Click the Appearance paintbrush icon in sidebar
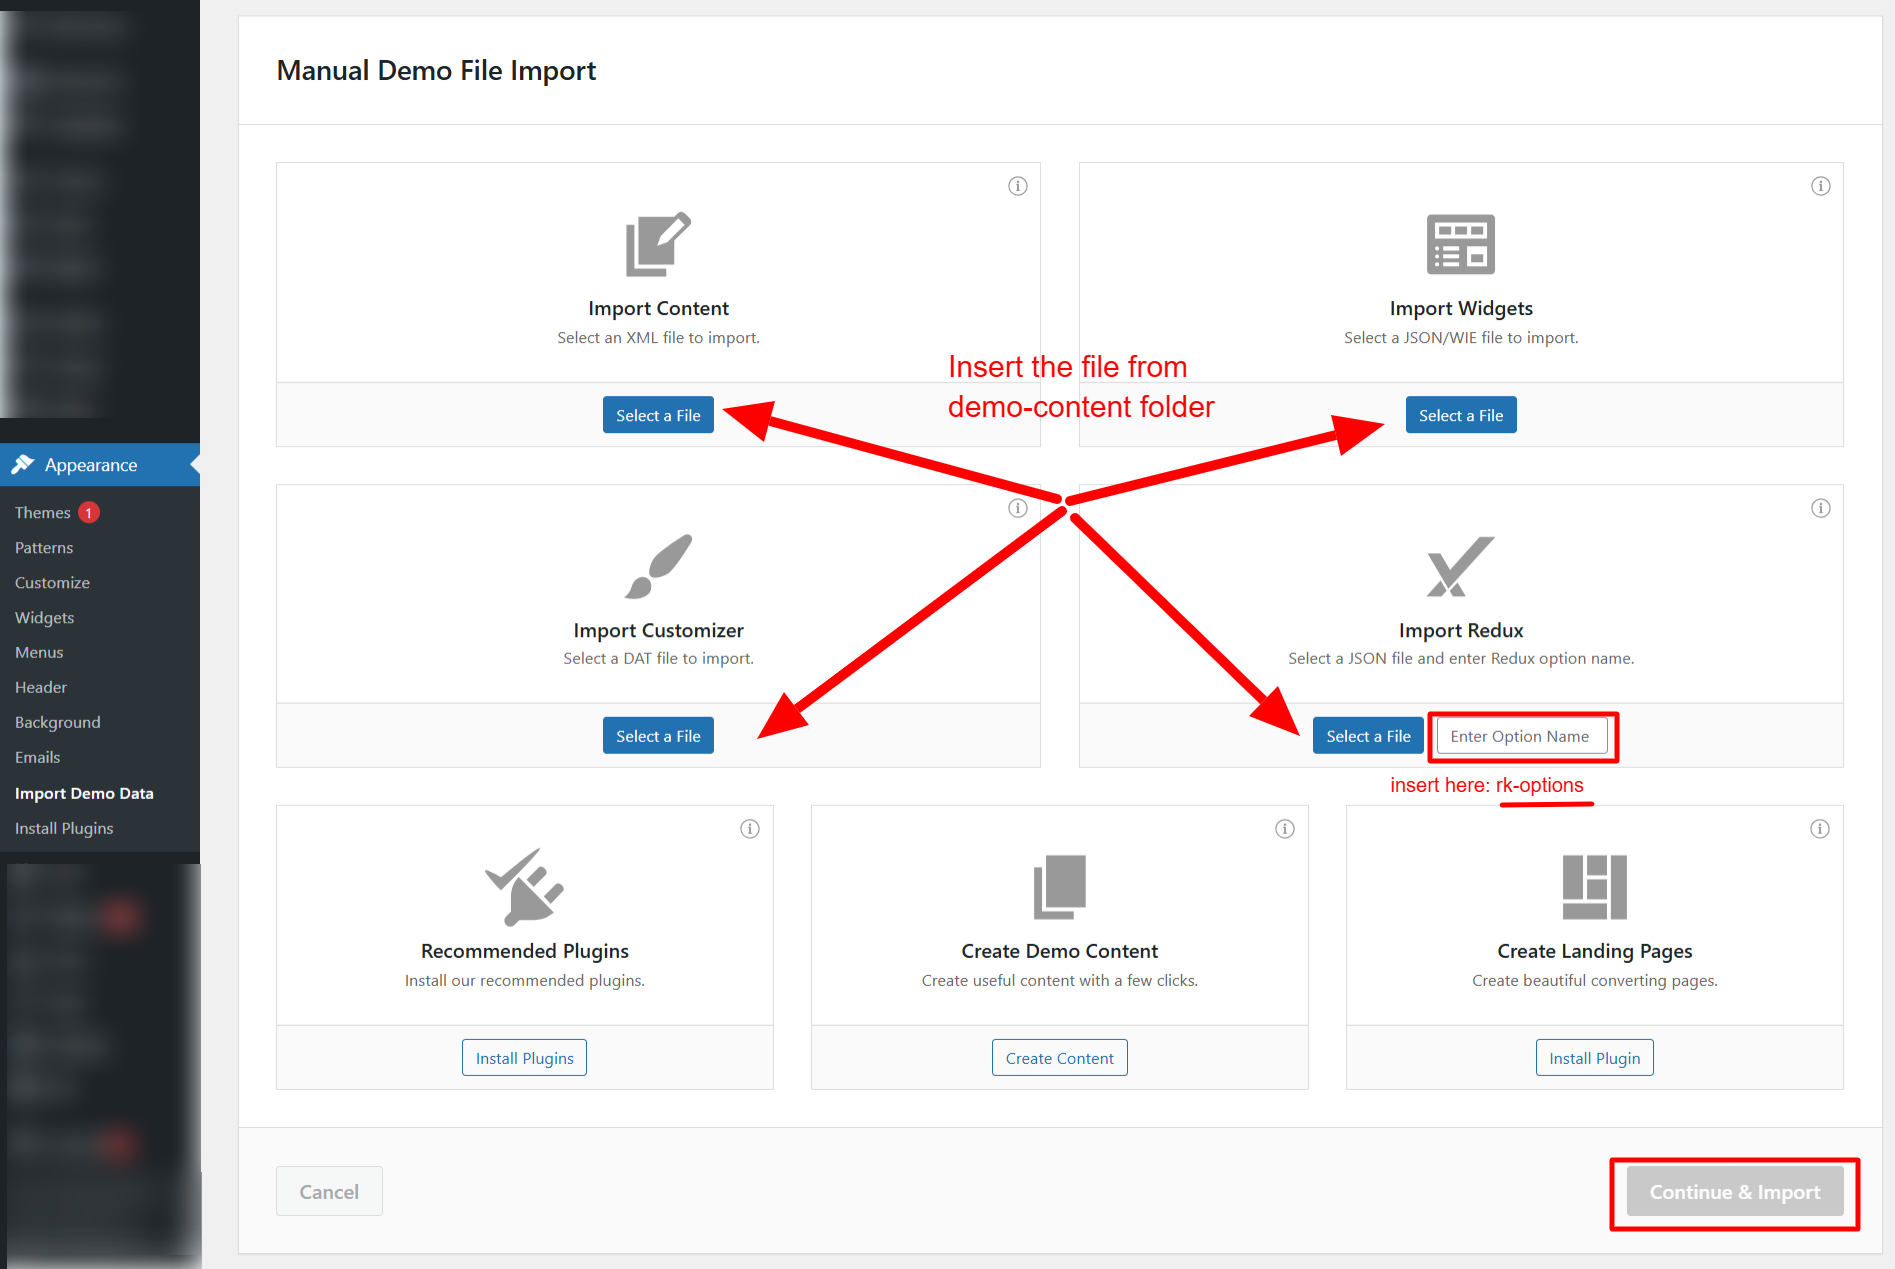Screen dimensions: 1895x1269 coord(24,464)
